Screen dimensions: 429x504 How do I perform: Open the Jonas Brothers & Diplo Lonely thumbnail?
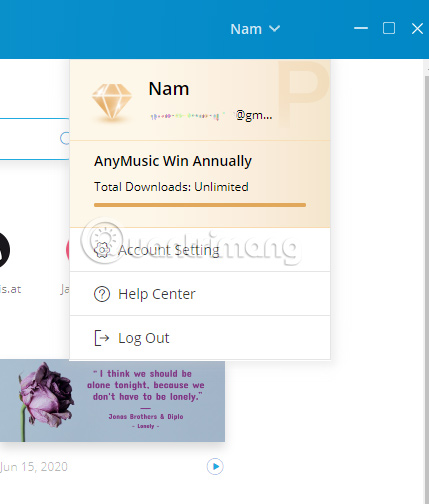[x=112, y=401]
